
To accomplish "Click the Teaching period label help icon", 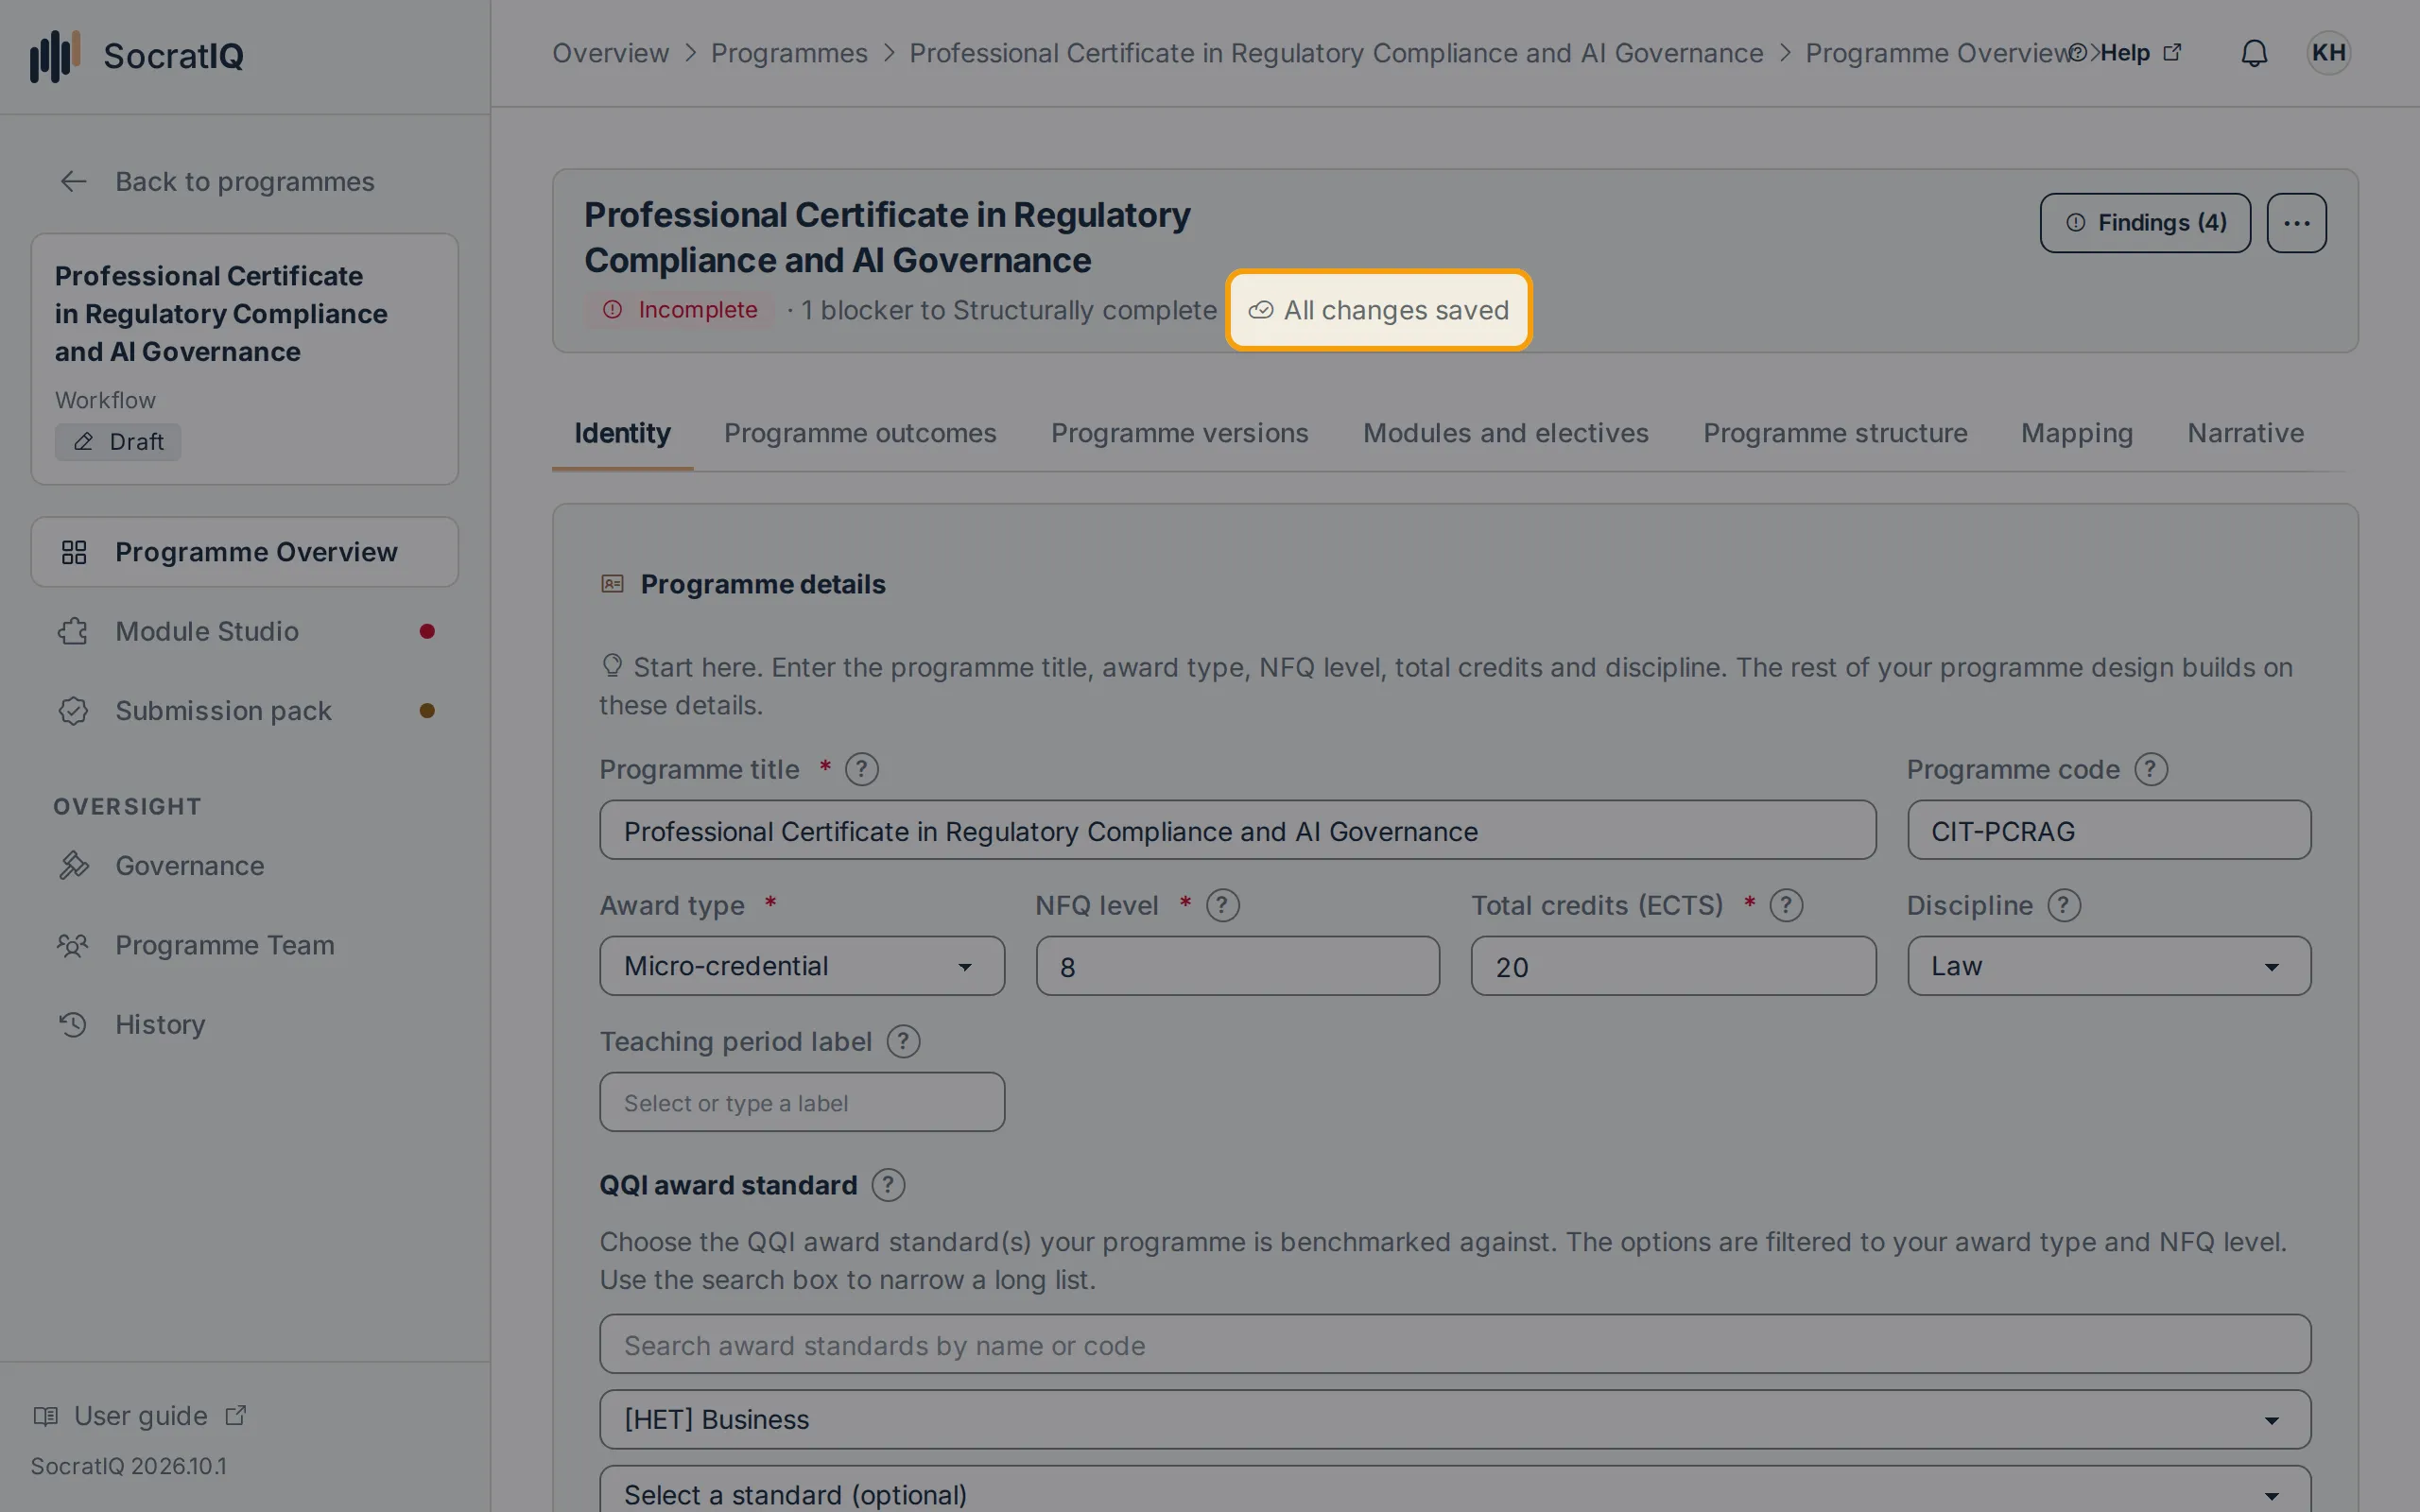I will tap(903, 1041).
